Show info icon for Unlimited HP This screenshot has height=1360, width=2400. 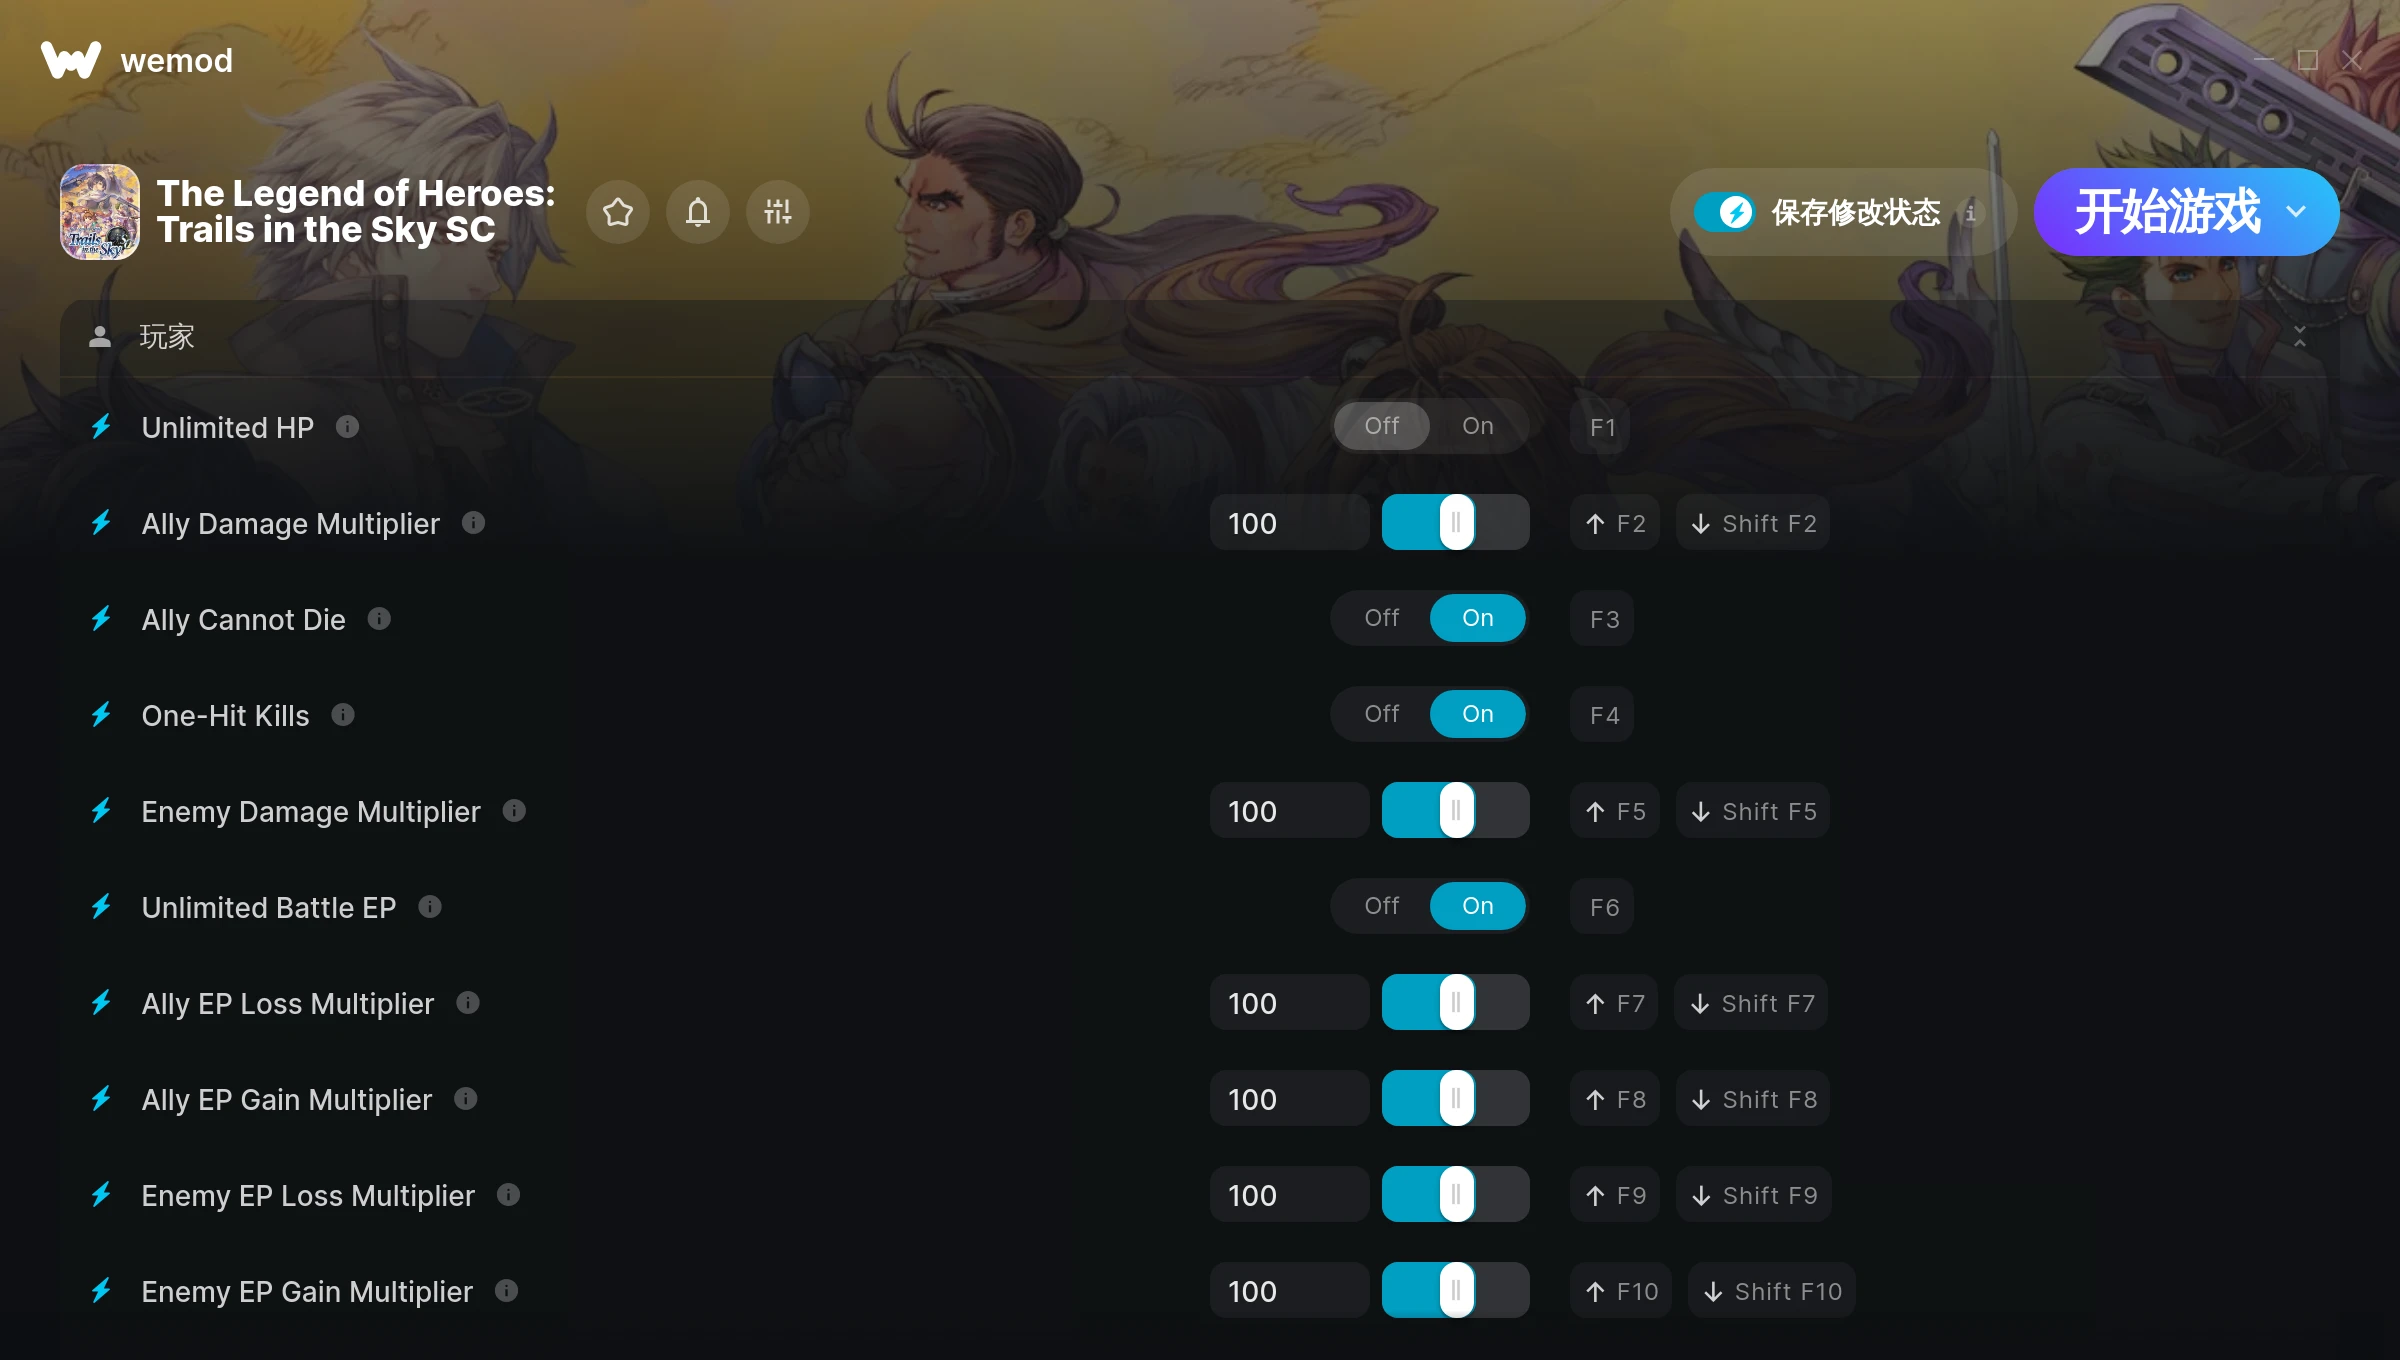[347, 427]
